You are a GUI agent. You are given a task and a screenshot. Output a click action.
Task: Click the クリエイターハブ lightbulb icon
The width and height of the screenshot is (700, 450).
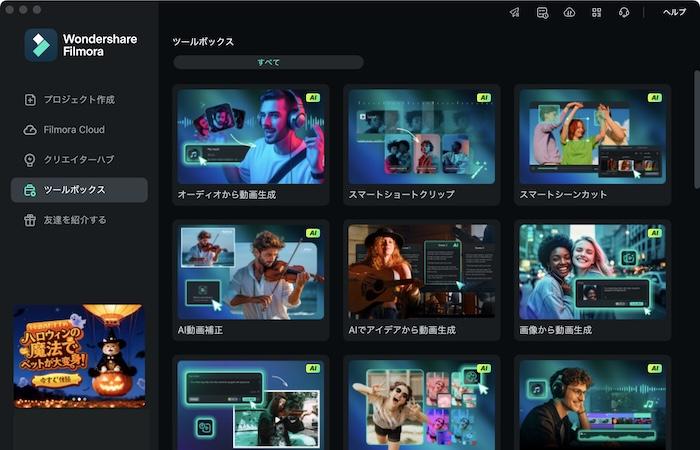tap(30, 160)
